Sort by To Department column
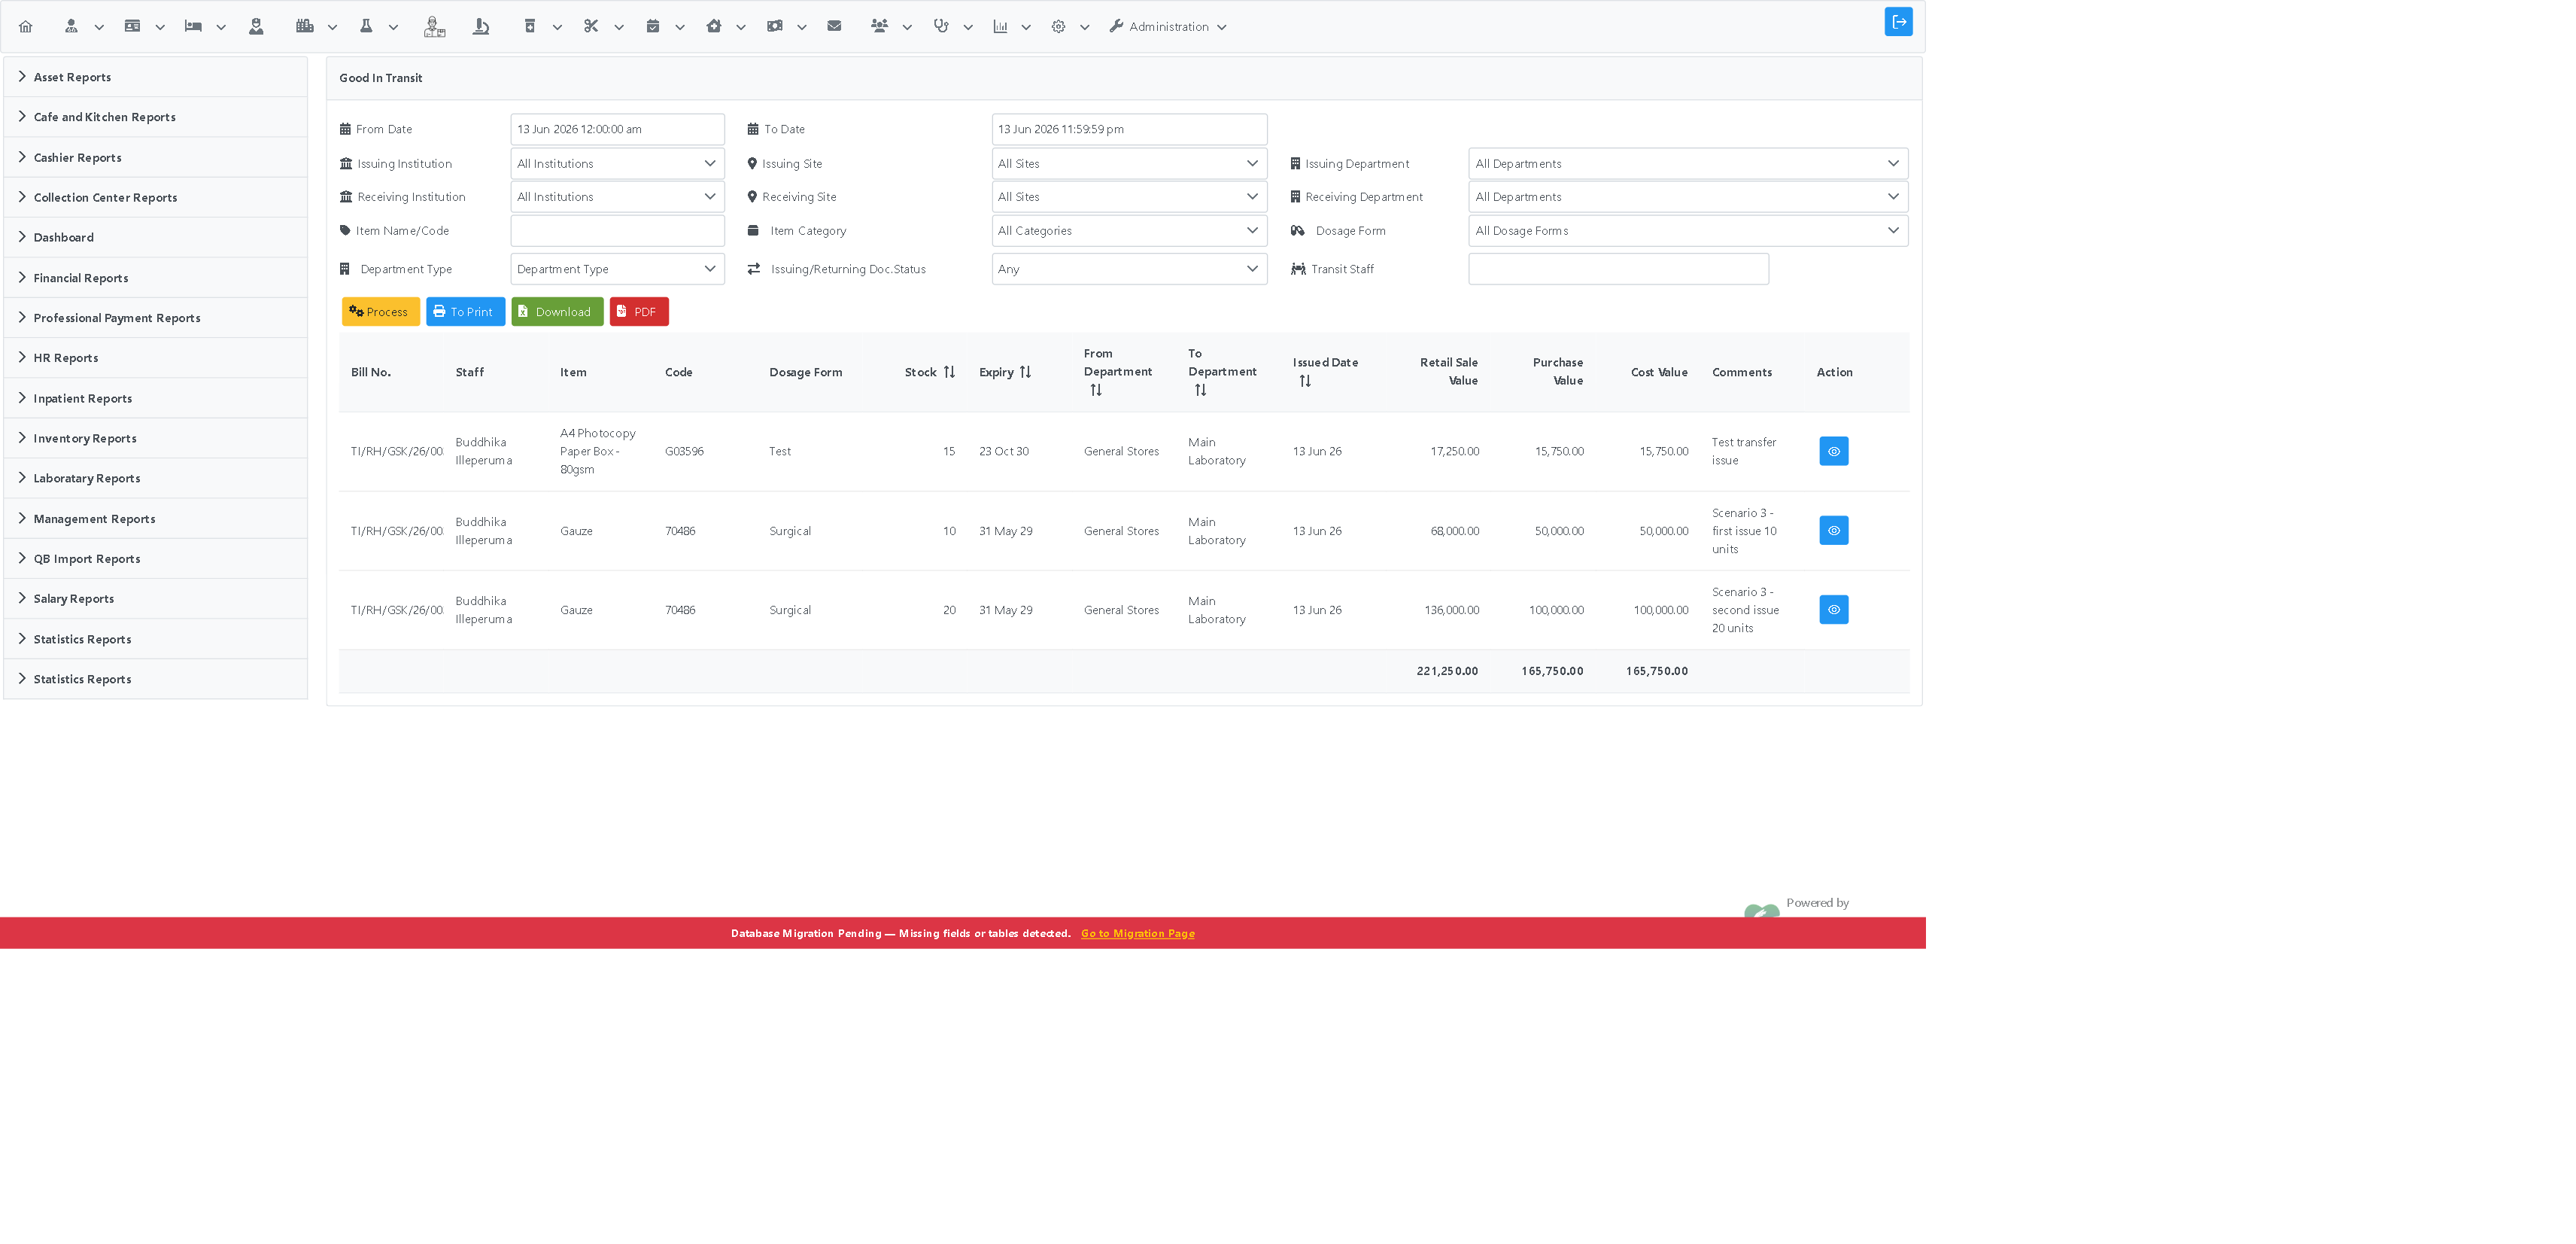The height and width of the screenshot is (1244, 2576). coord(1200,390)
